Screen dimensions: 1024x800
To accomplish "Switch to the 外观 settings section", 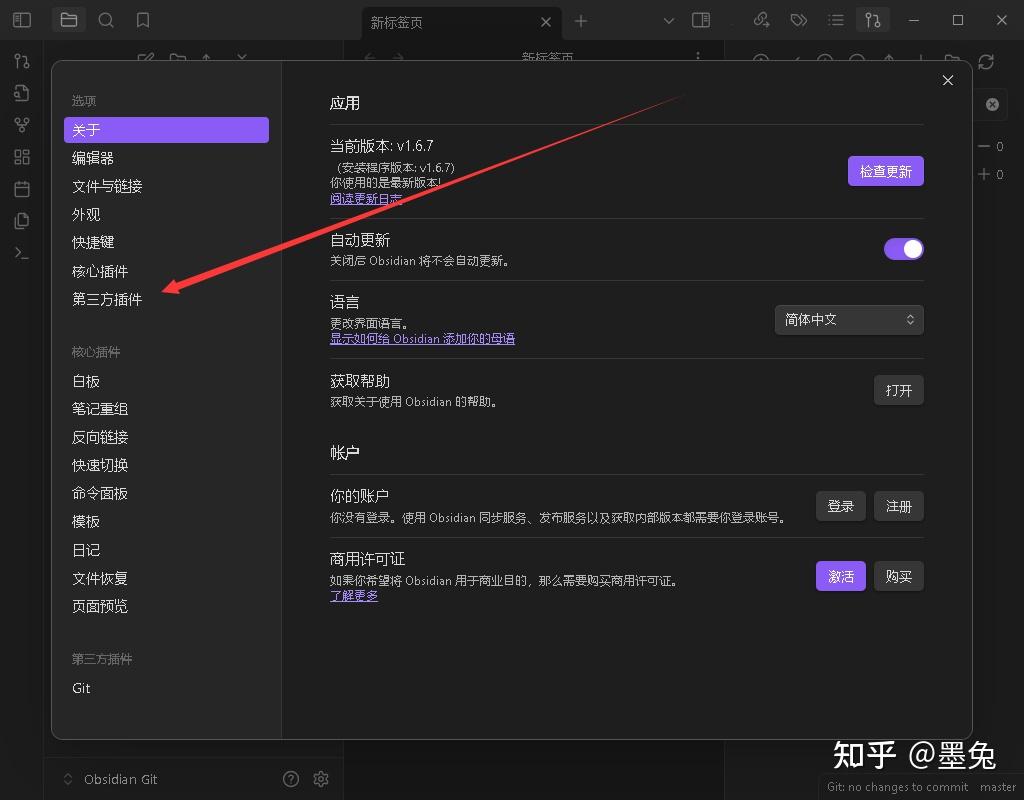I will pyautogui.click(x=87, y=214).
